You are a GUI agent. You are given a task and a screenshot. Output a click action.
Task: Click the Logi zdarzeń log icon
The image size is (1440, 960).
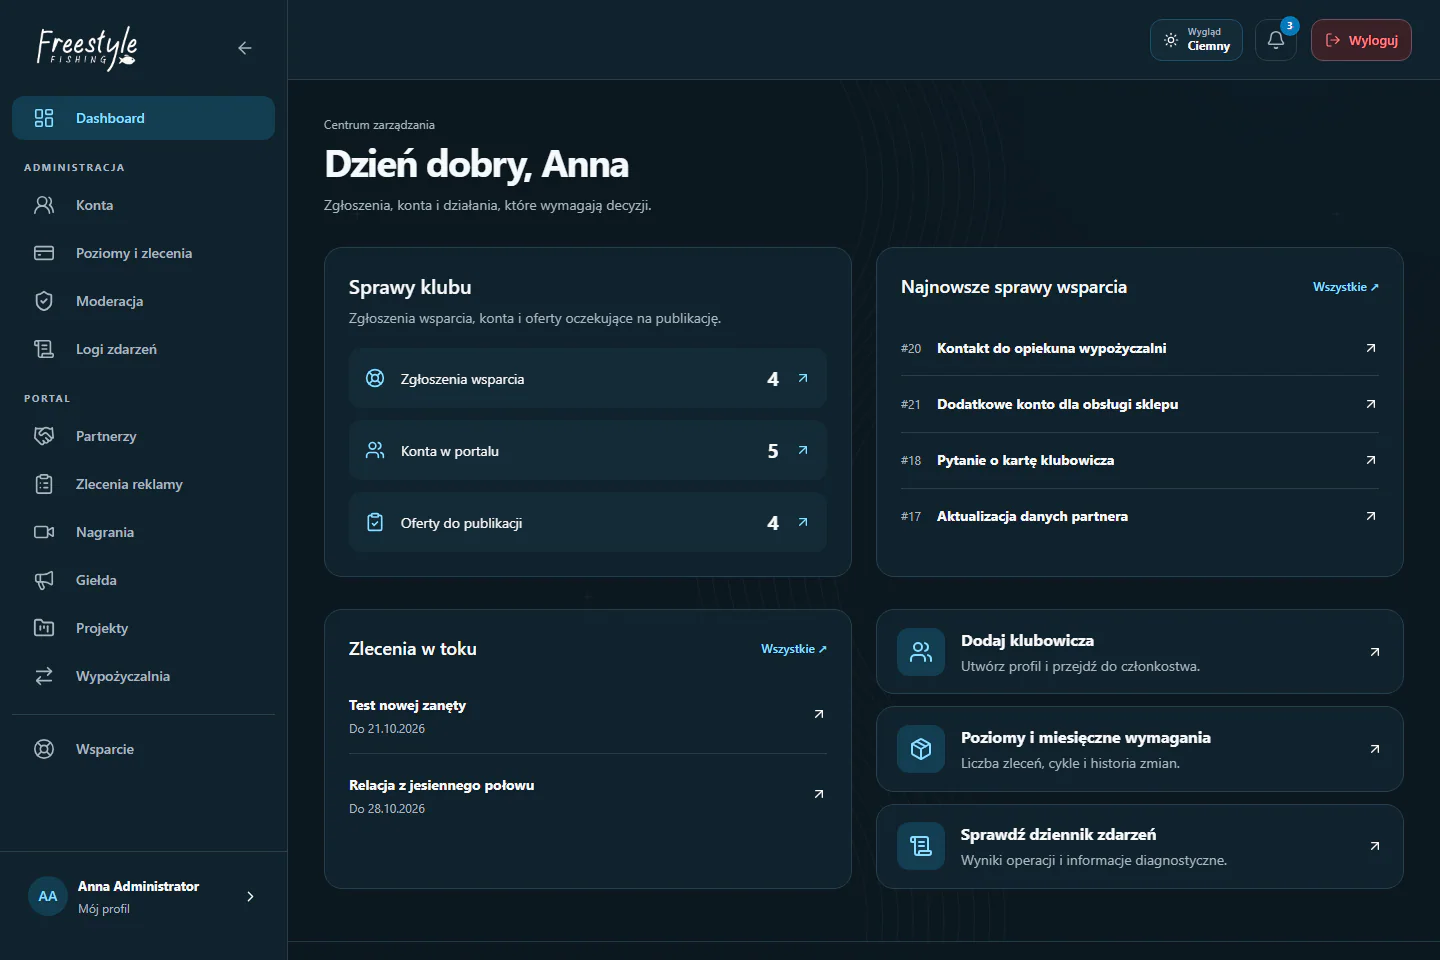44,349
